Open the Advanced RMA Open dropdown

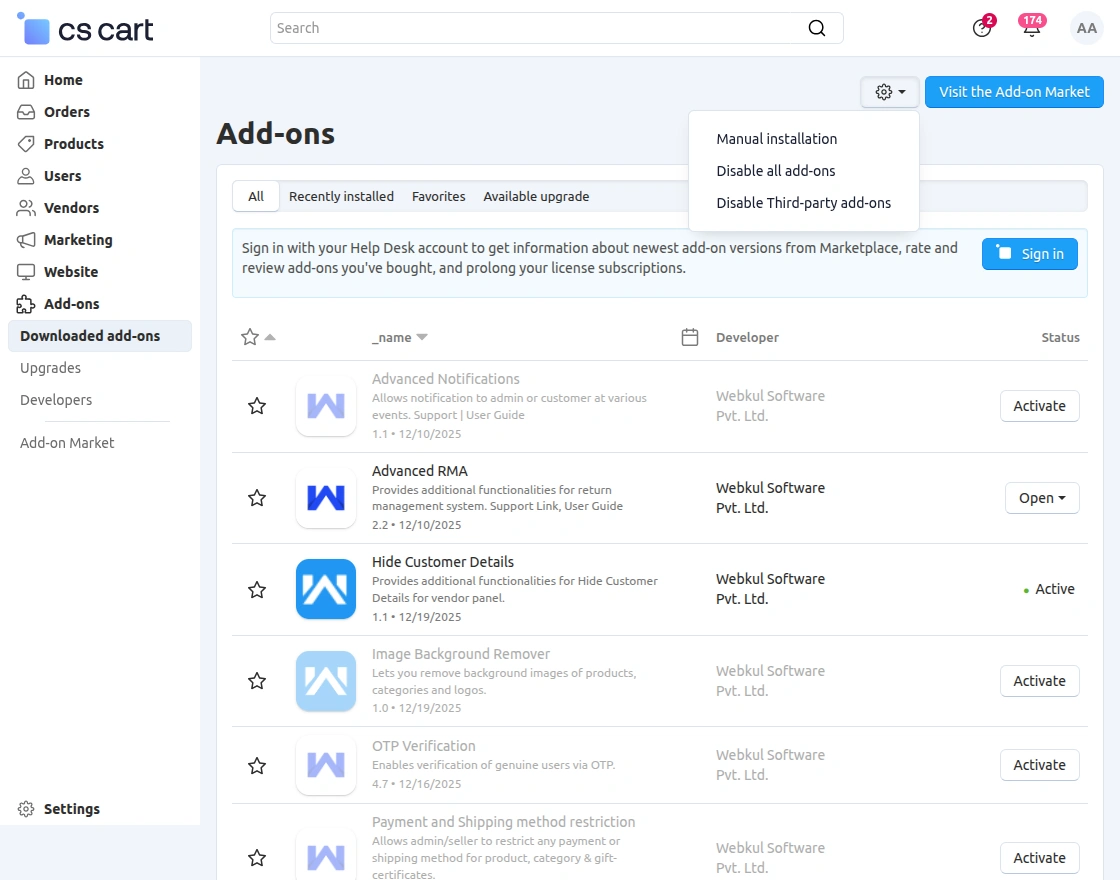coord(1041,498)
